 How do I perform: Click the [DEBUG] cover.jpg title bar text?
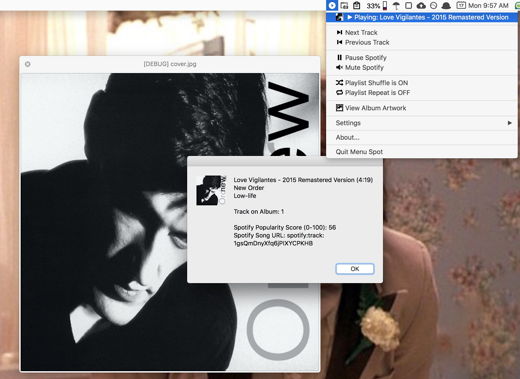click(170, 64)
